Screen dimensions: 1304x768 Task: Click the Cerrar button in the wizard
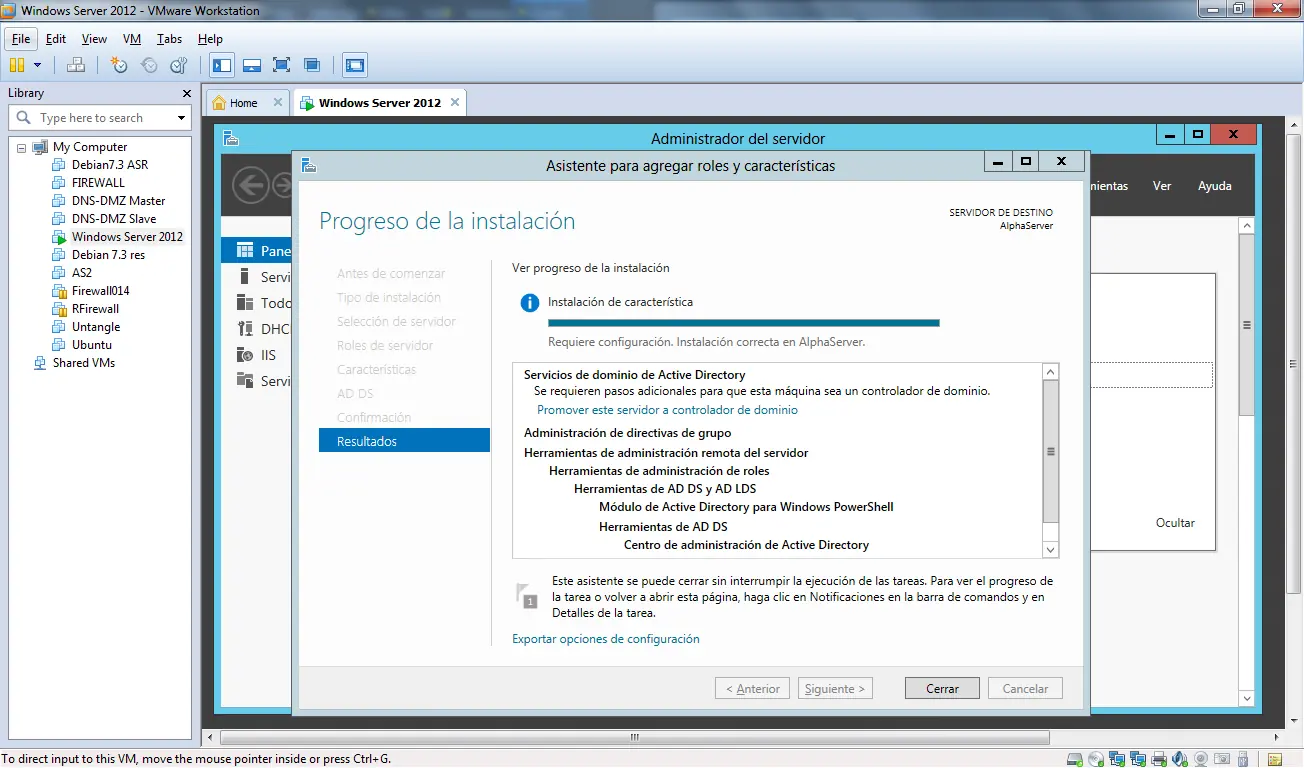942,688
